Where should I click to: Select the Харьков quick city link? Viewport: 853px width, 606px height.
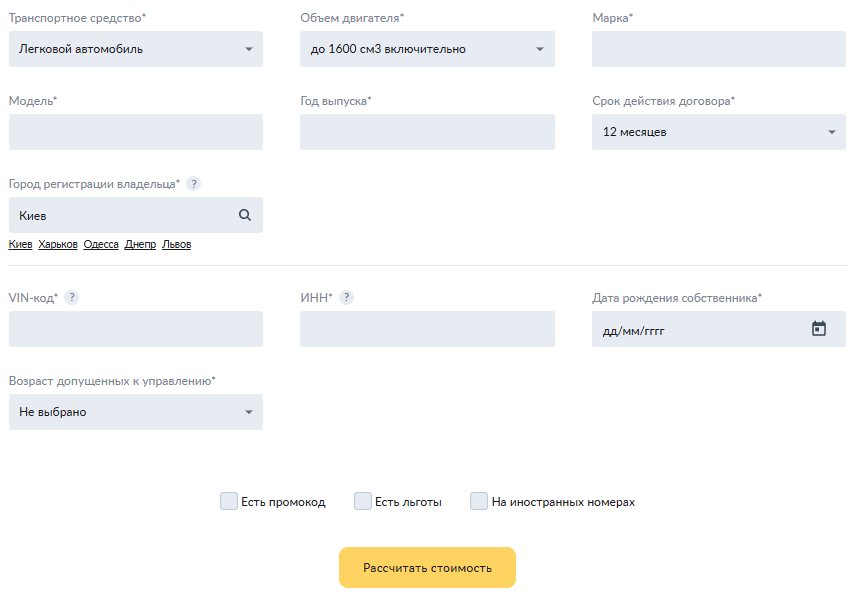click(x=58, y=245)
